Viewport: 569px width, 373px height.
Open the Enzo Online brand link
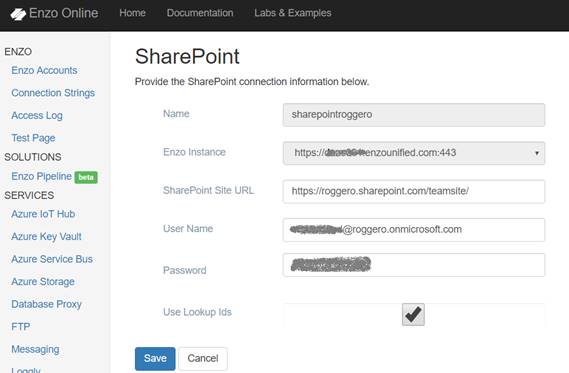(x=54, y=13)
